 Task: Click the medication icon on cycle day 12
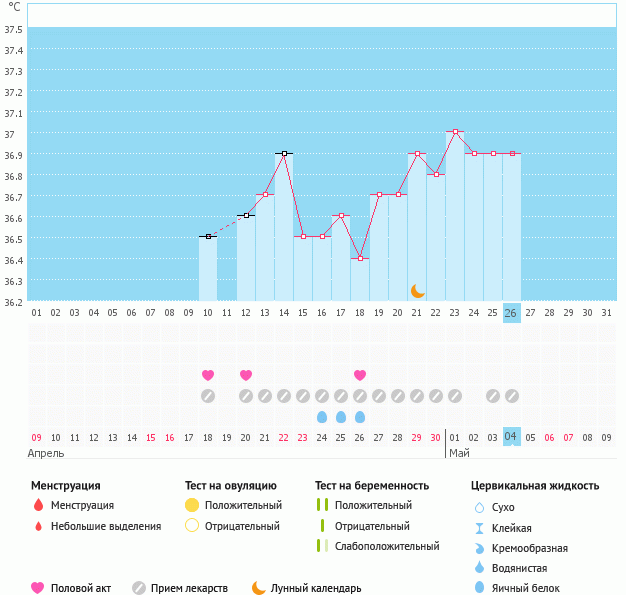(x=246, y=396)
